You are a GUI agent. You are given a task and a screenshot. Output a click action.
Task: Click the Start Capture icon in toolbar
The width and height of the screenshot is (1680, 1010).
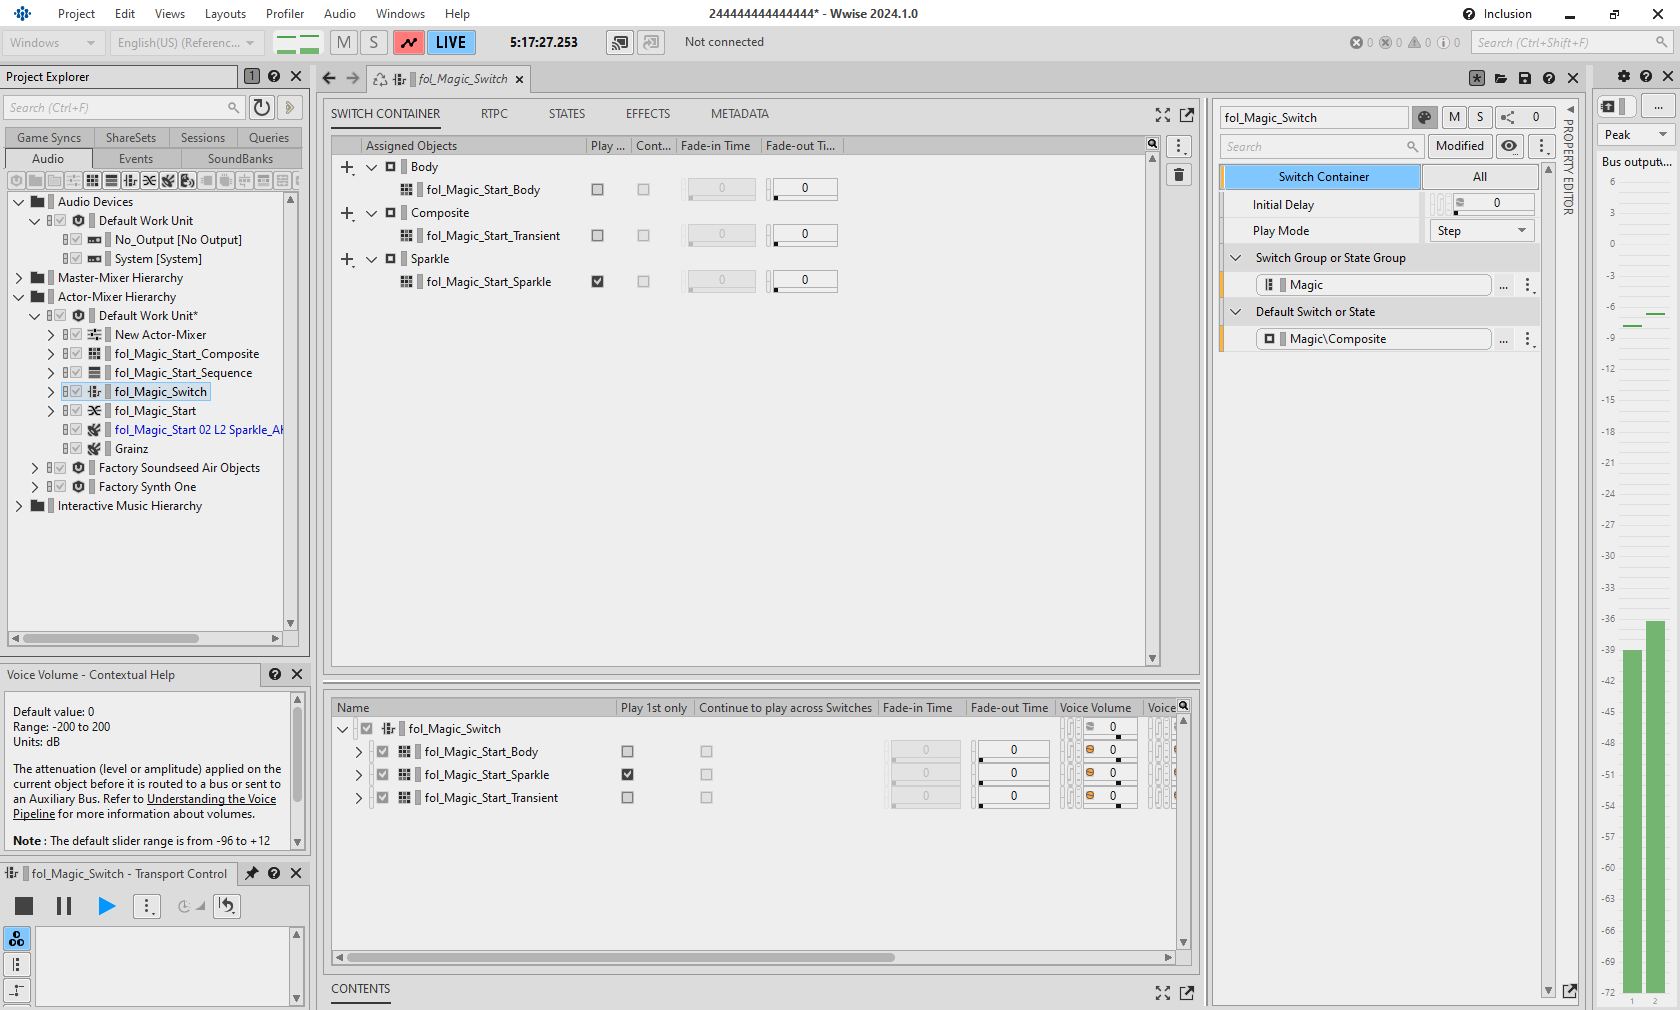point(408,42)
